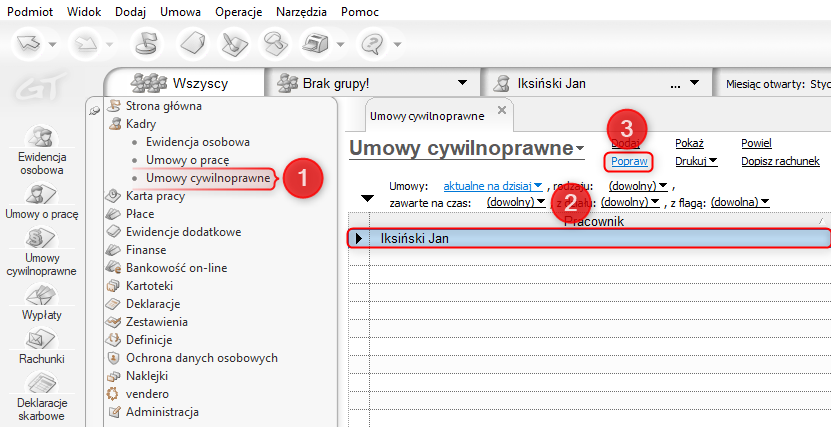The height and width of the screenshot is (427, 831).
Task: Open the Podmiot menu
Action: click(30, 12)
